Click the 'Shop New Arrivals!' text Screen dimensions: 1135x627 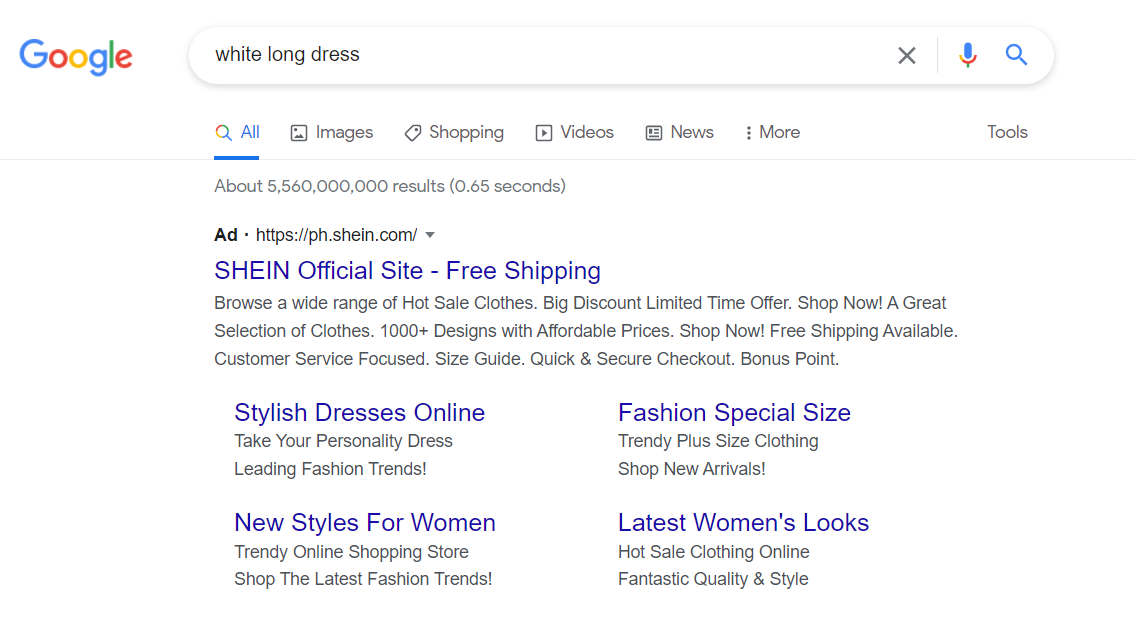pyautogui.click(x=691, y=469)
